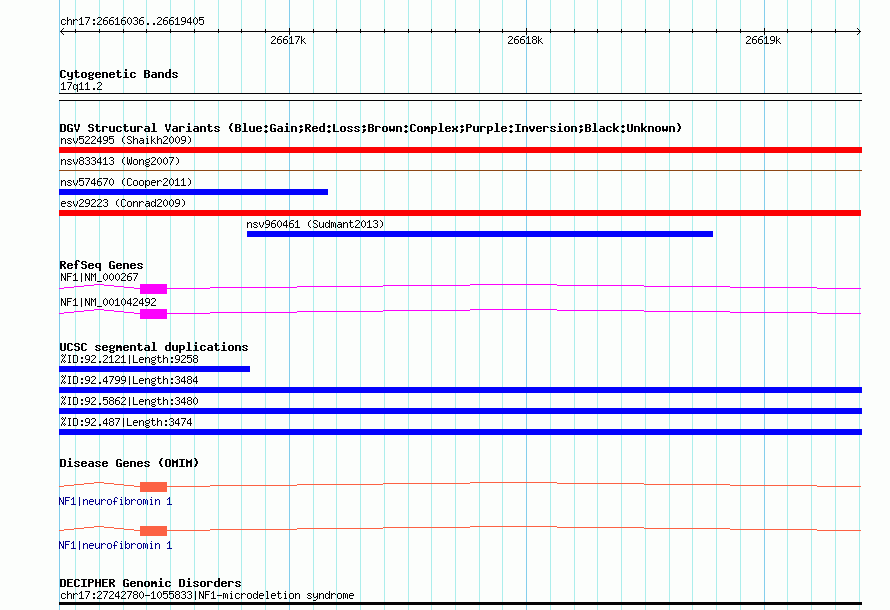Image resolution: width=890 pixels, height=610 pixels.
Task: Select the %ID:92.487|Length:3474 duplication label
Action: pyautogui.click(x=126, y=422)
